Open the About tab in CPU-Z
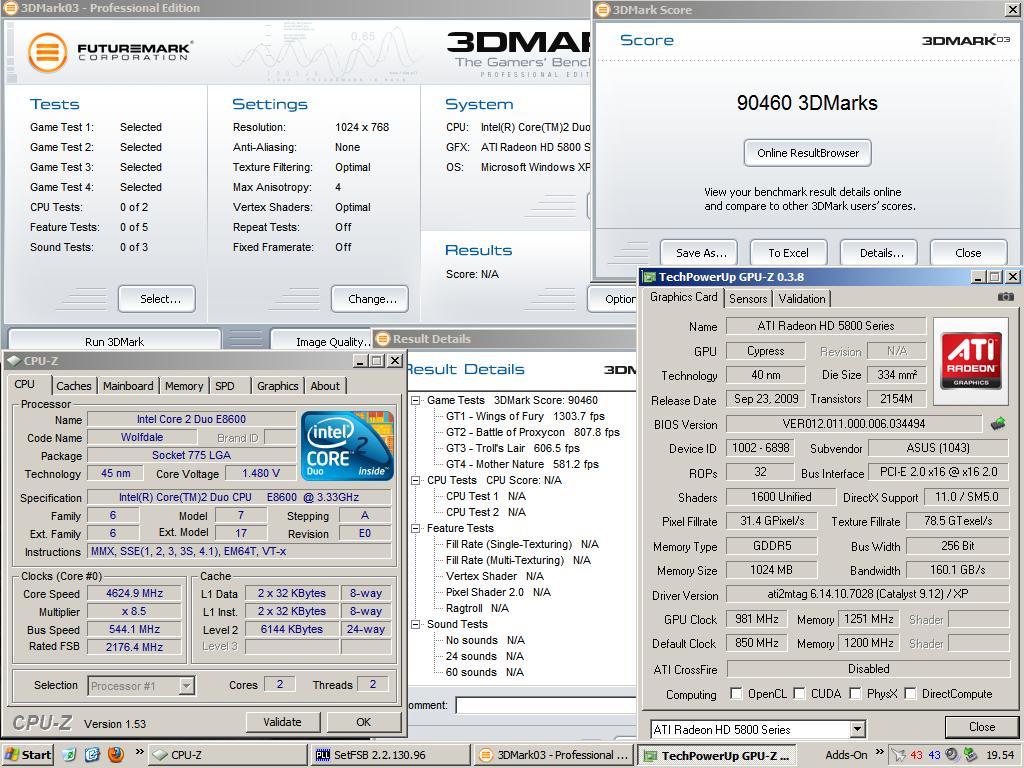 pos(325,386)
